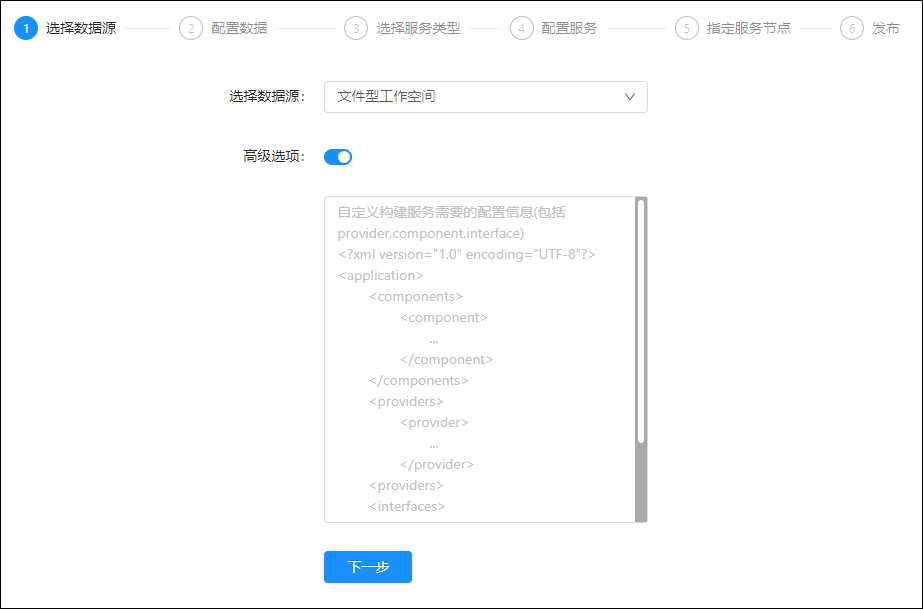Screen dimensions: 923x609
Task: Click the step 4 circle for 配置服务
Action: coord(522,28)
